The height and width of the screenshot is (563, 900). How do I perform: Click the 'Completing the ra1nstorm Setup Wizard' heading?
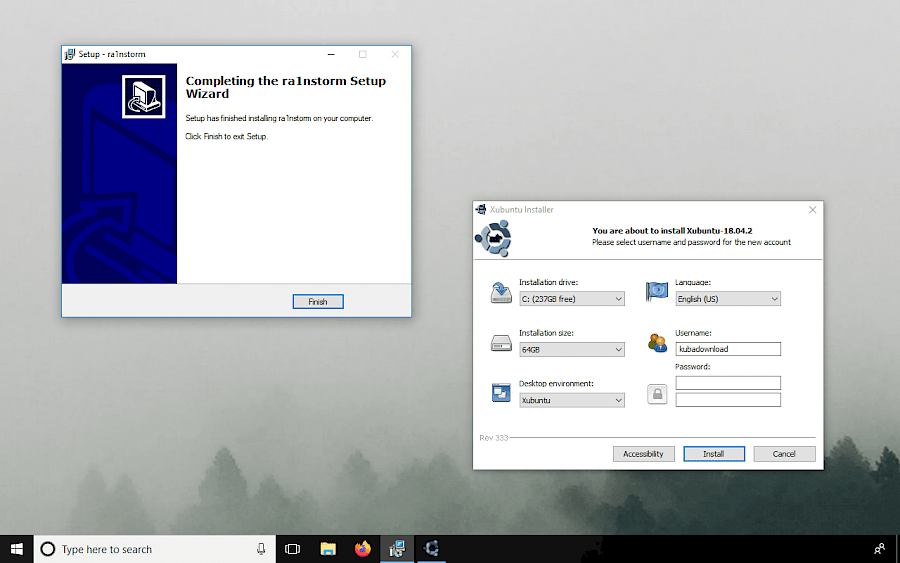286,87
